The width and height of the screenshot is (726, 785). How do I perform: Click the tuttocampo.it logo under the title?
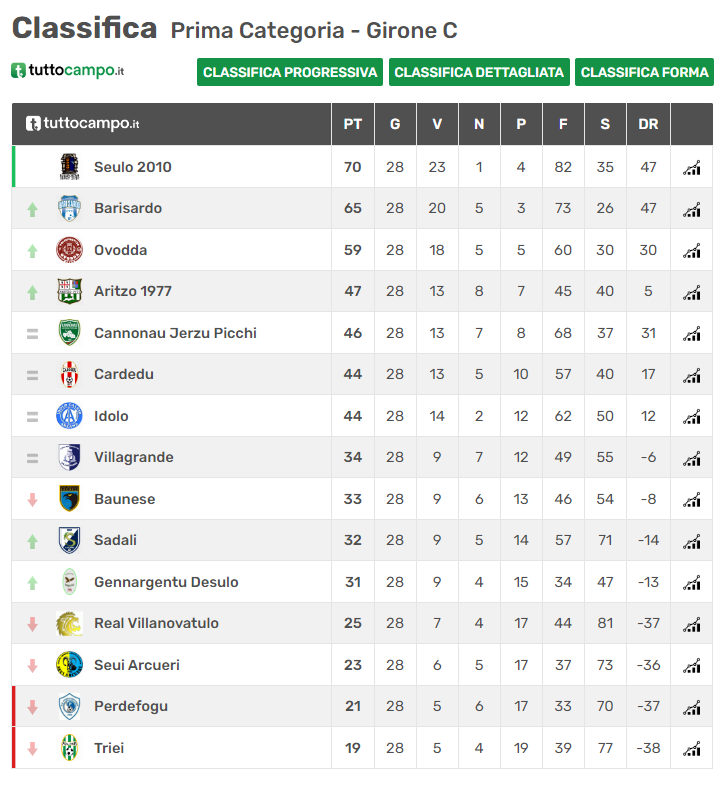(x=68, y=70)
